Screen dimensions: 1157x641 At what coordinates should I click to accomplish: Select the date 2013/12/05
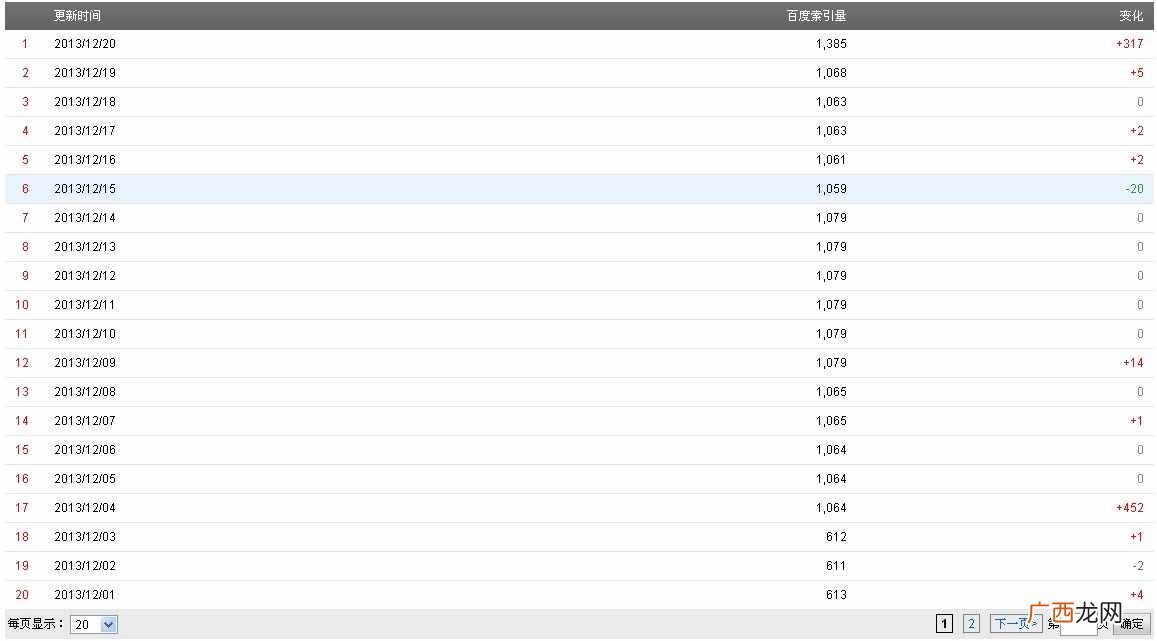coord(85,479)
